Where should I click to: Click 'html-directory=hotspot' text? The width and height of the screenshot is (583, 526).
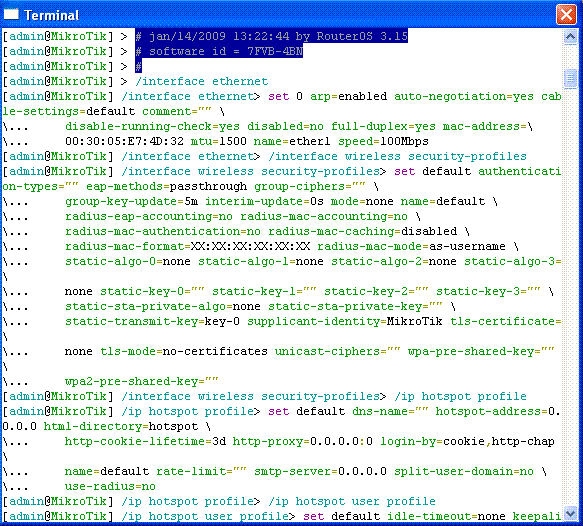click(121, 426)
